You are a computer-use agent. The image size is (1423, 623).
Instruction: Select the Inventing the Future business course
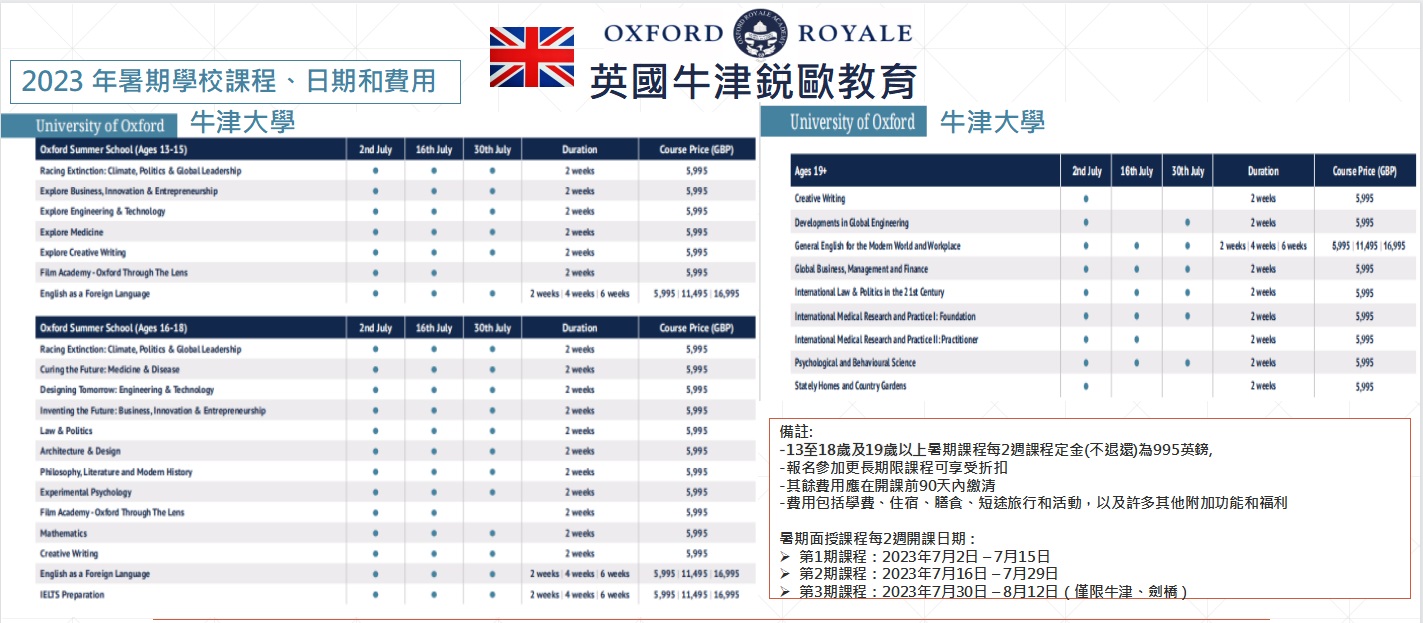pos(152,411)
